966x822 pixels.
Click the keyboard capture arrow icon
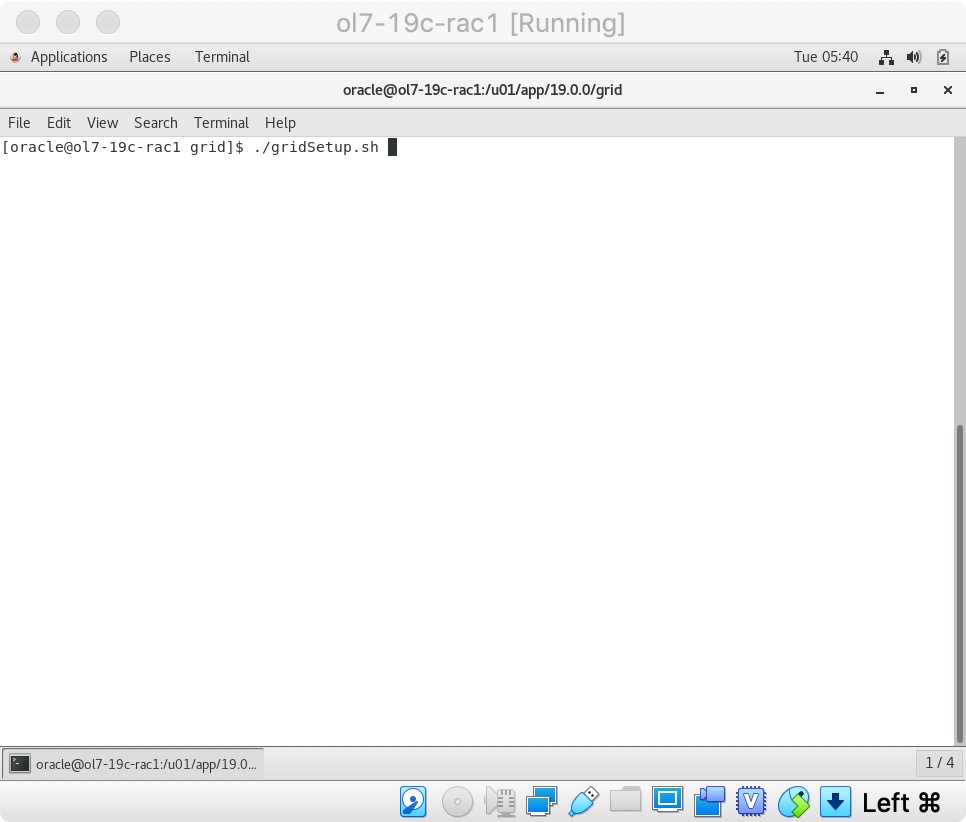pyautogui.click(x=835, y=802)
